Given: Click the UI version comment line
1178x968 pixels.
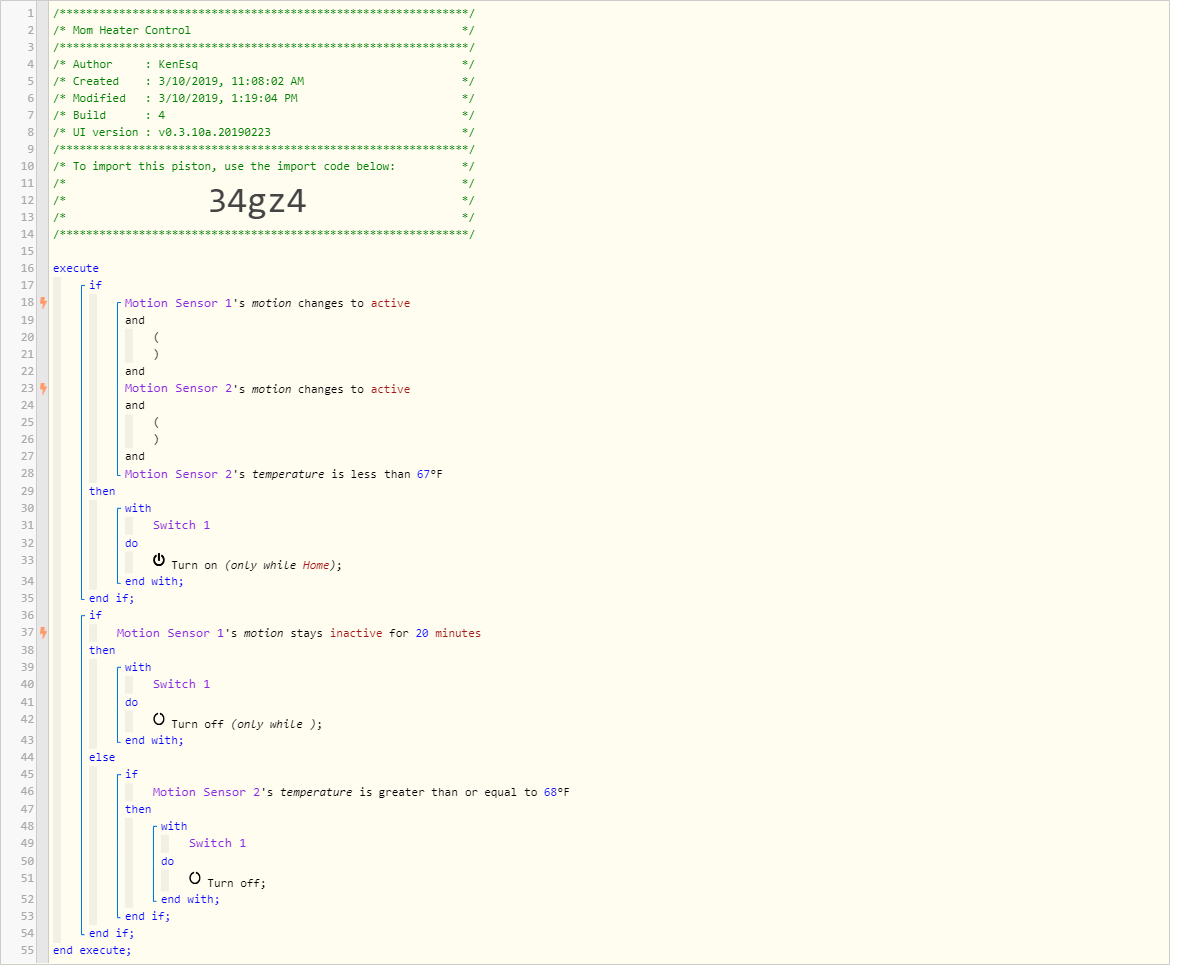Looking at the screenshot, I should (x=264, y=132).
